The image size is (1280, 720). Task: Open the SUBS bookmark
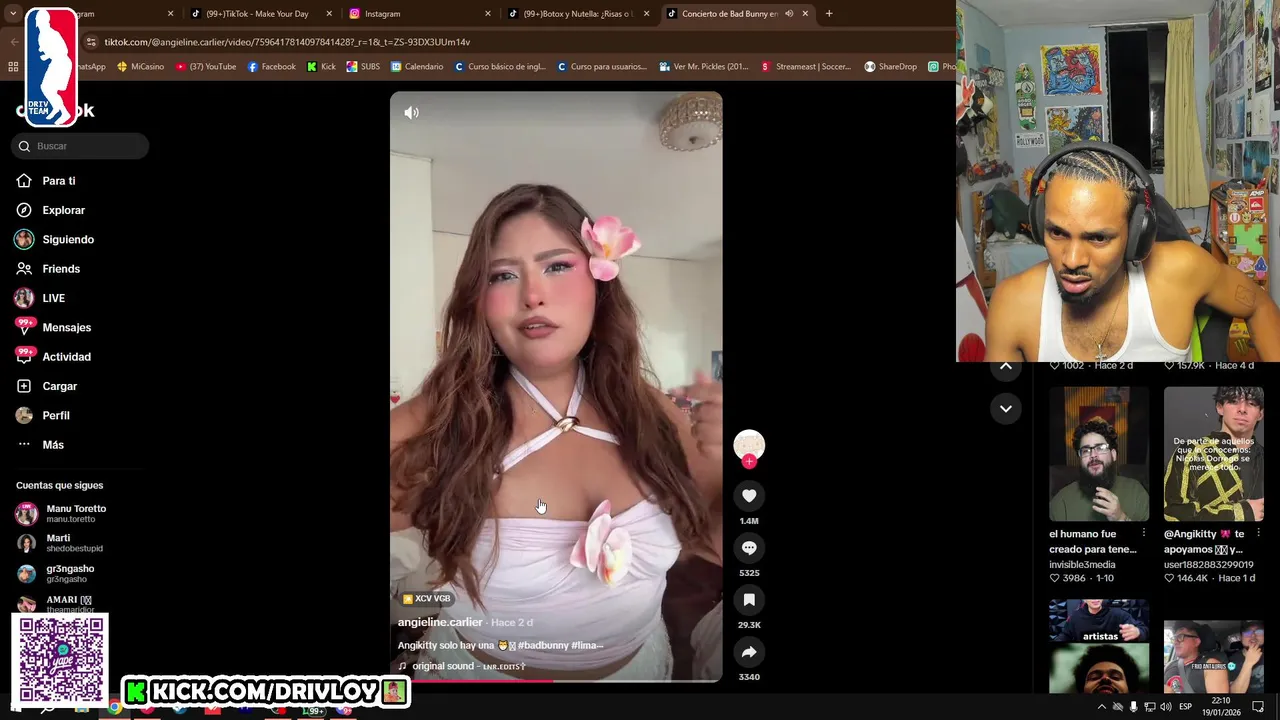tap(363, 67)
